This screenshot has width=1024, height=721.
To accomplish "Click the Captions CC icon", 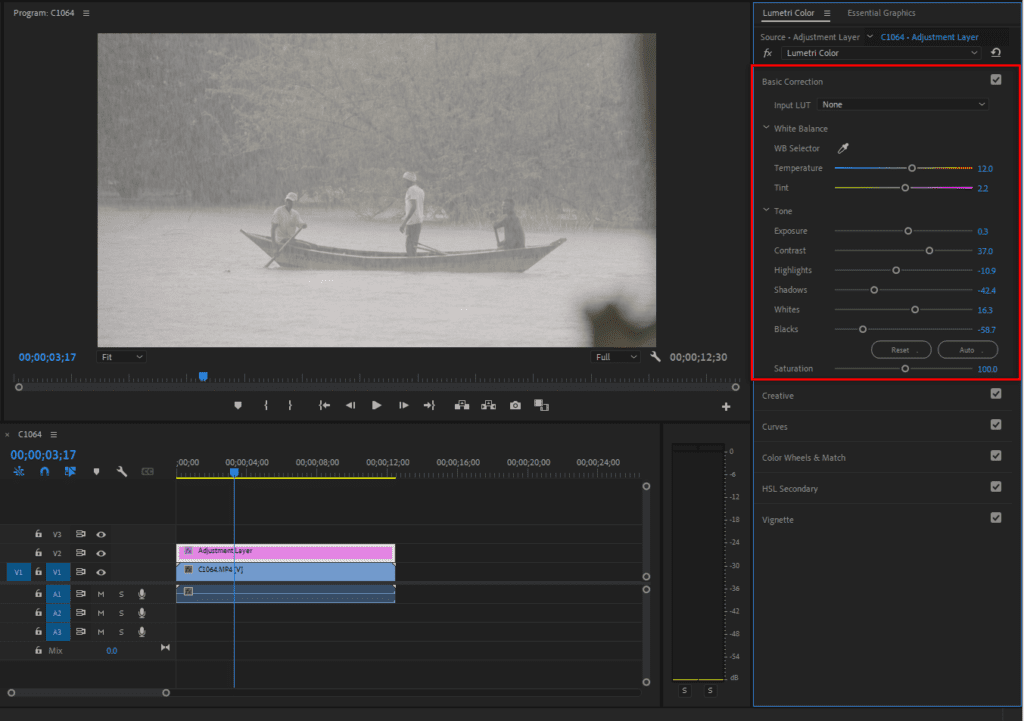I will (147, 471).
